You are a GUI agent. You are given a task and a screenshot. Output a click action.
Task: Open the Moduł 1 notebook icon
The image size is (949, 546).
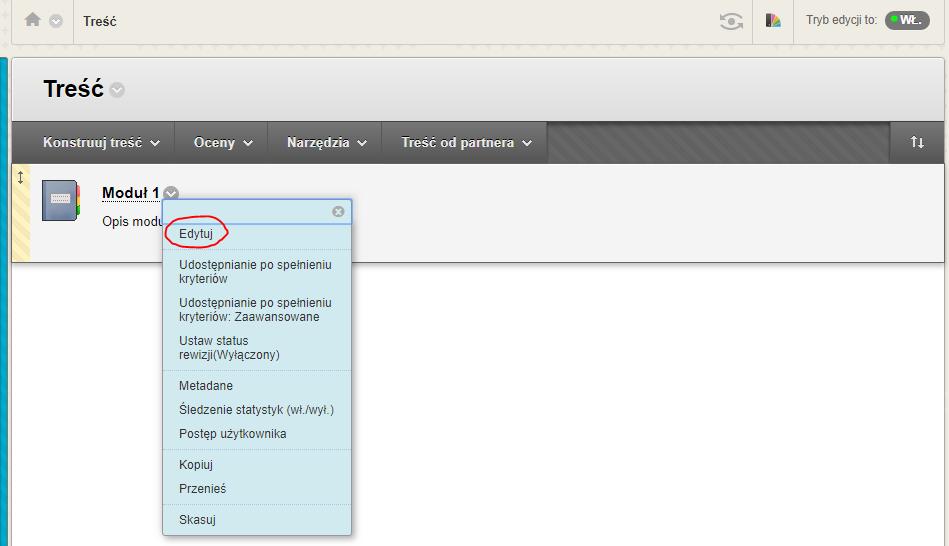click(61, 200)
